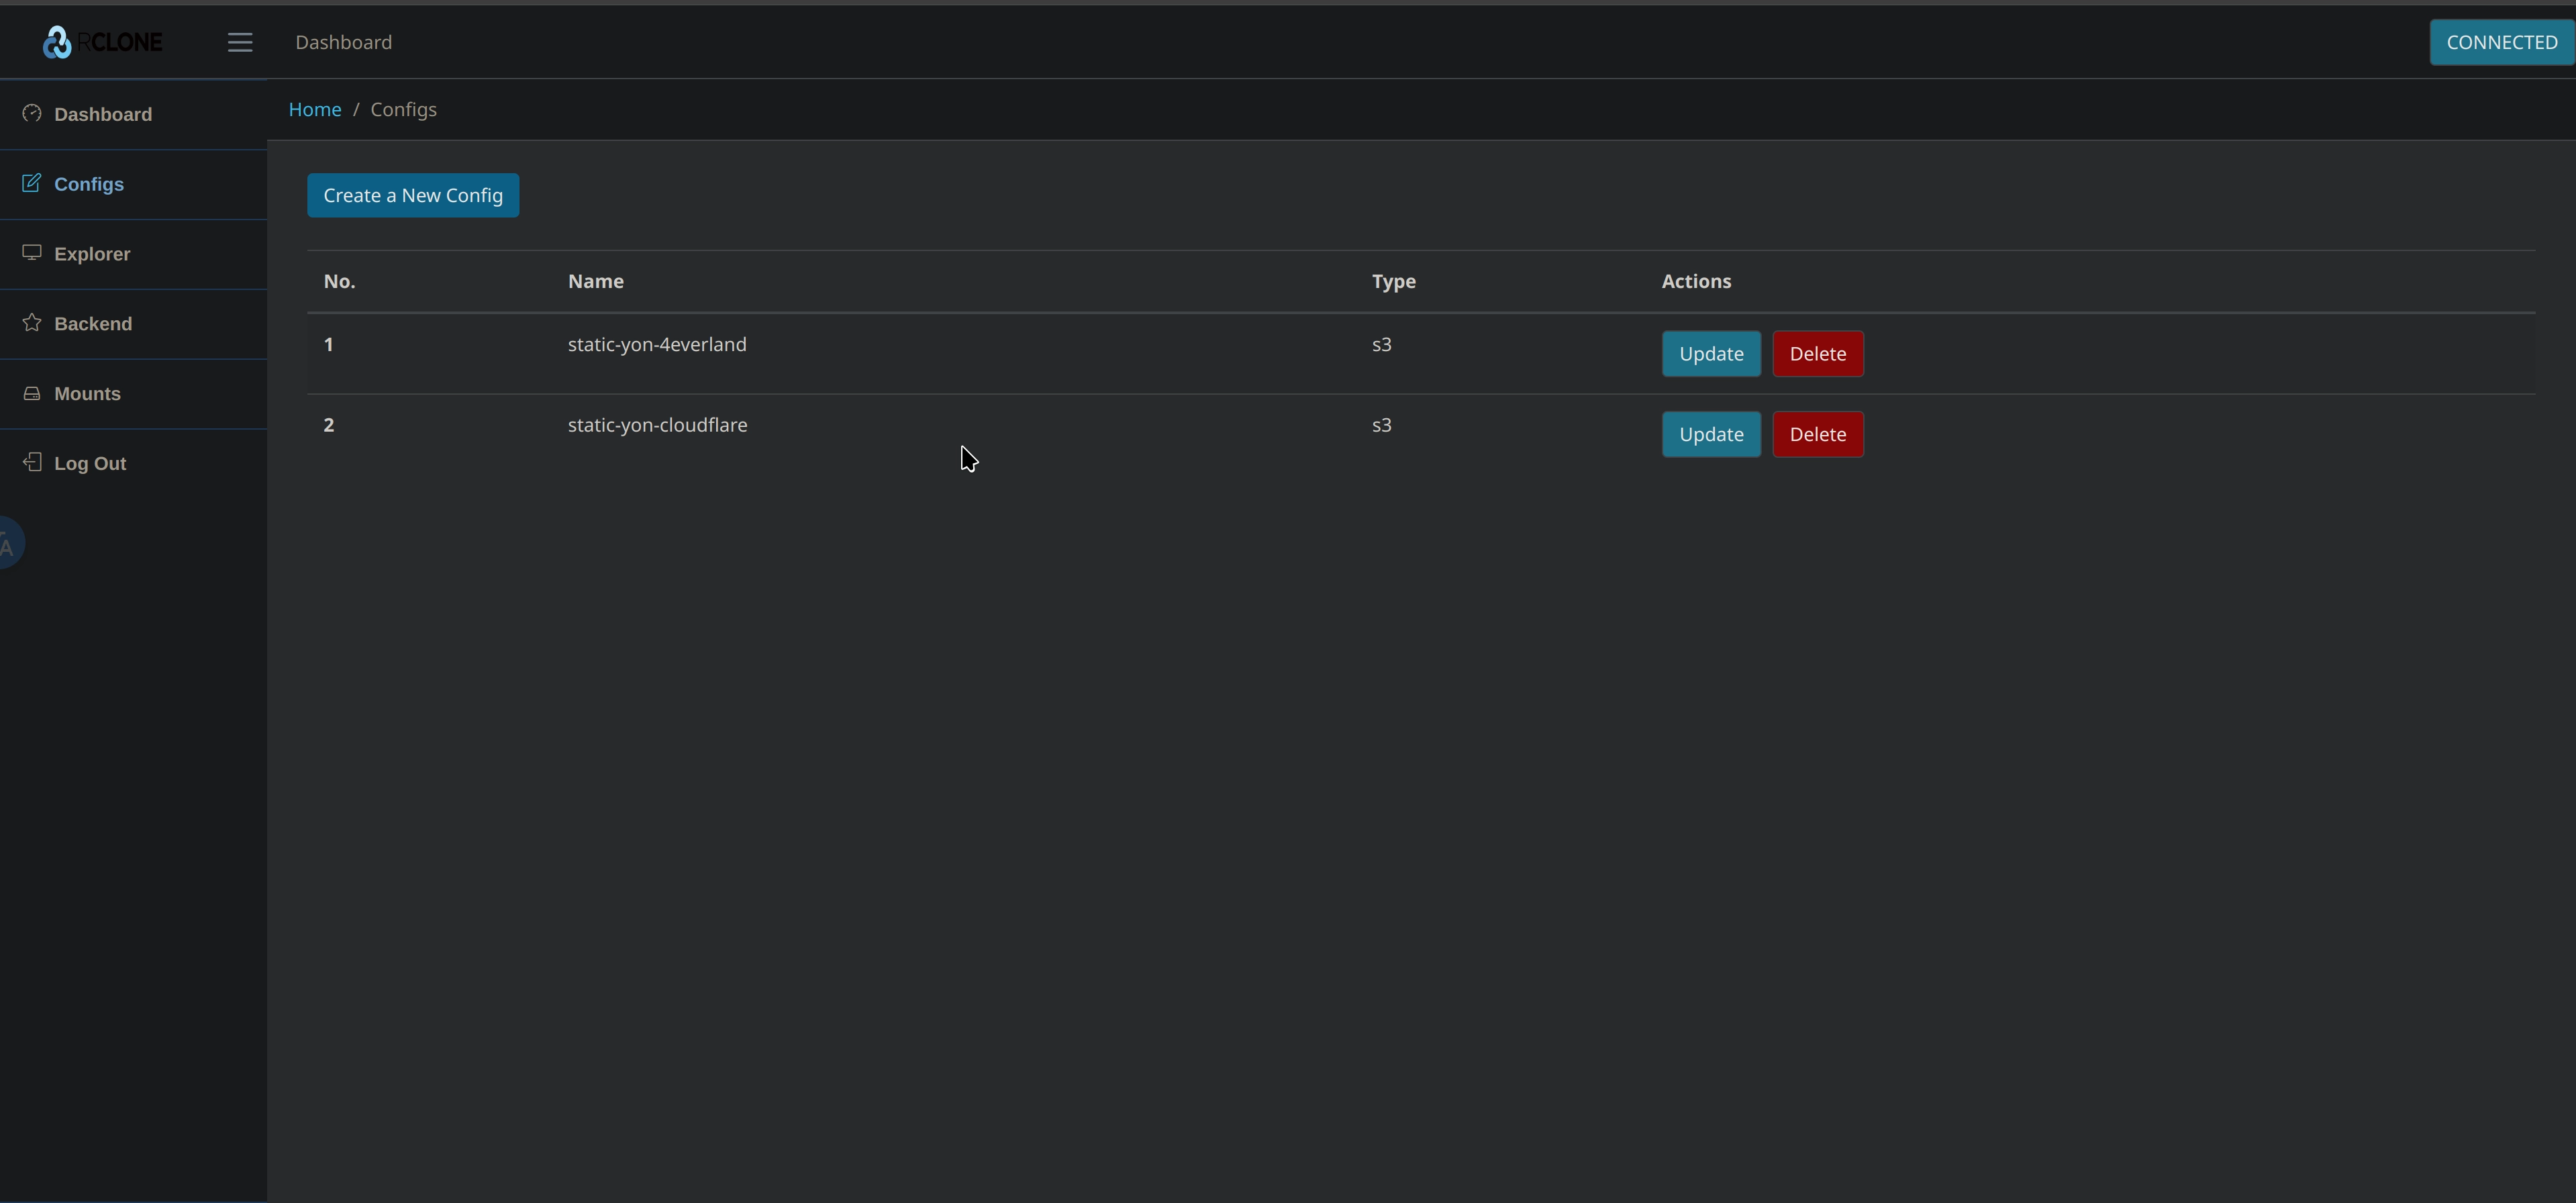Viewport: 2576px width, 1203px height.
Task: Open Dashboard in sidebar
Action: point(133,114)
